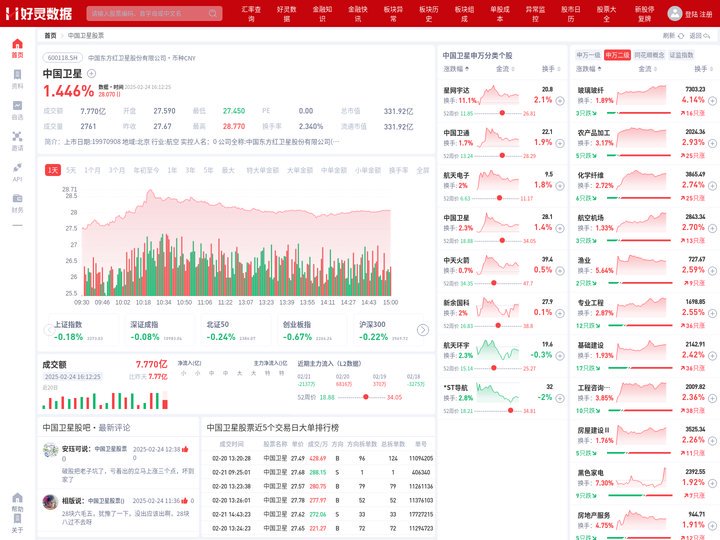Switch chart range to 1个月
This screenshot has height=540, width=720.
coord(92,170)
